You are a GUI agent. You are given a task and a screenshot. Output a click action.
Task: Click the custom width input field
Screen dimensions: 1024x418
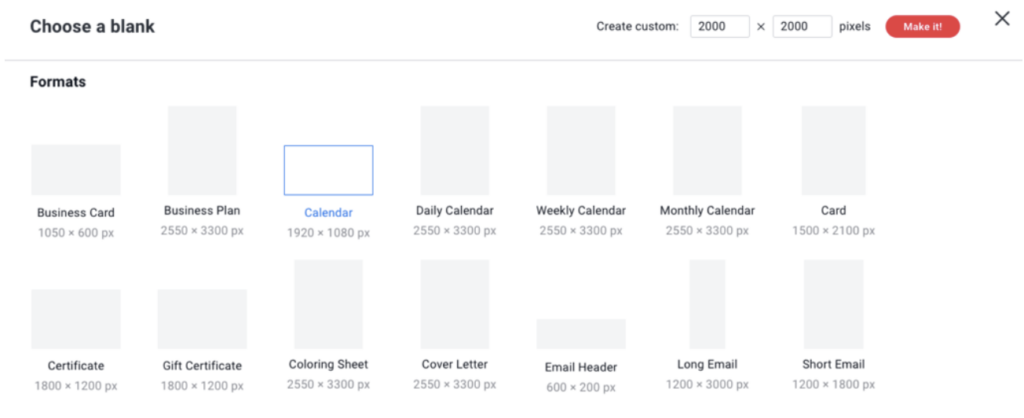pos(719,27)
